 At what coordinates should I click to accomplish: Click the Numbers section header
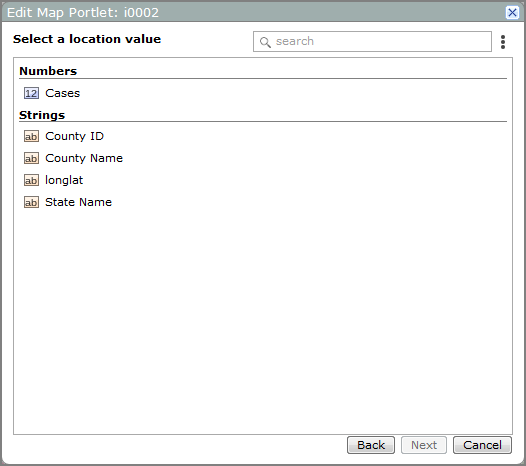(x=48, y=71)
